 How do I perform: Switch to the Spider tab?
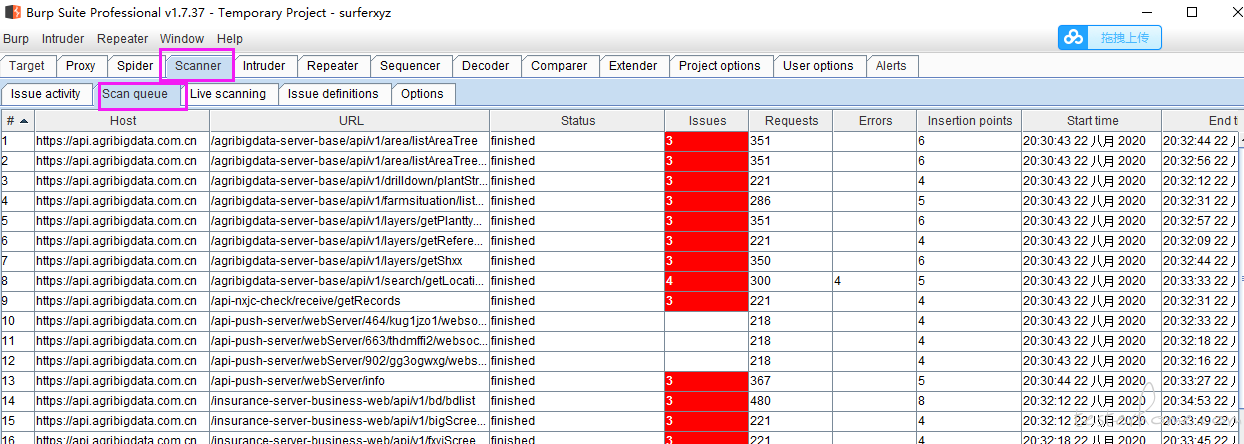point(135,66)
